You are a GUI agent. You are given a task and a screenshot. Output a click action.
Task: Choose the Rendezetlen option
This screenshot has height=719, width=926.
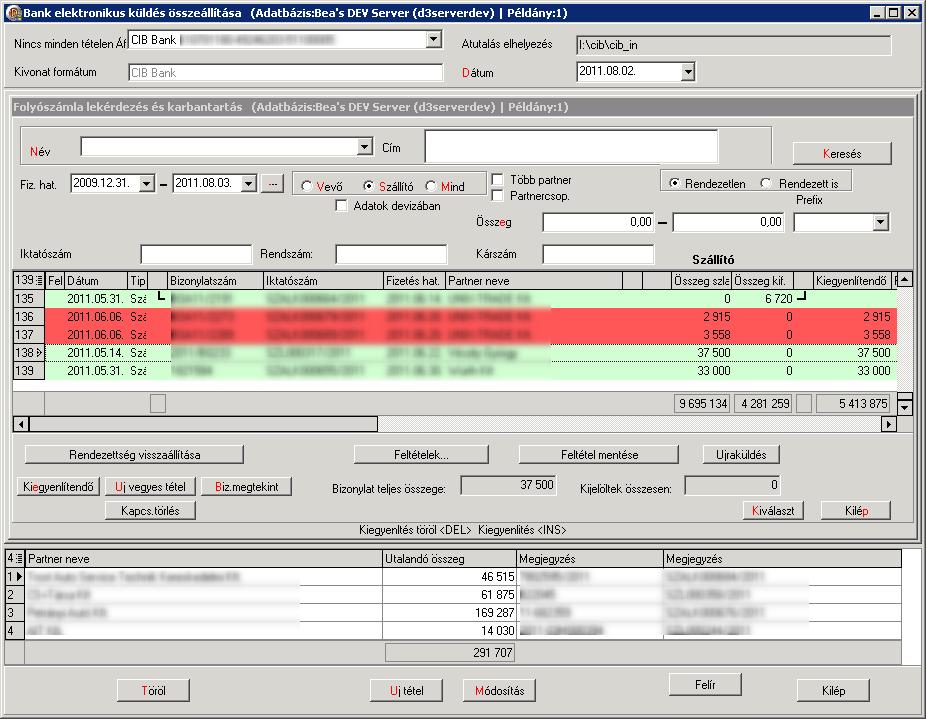(674, 183)
